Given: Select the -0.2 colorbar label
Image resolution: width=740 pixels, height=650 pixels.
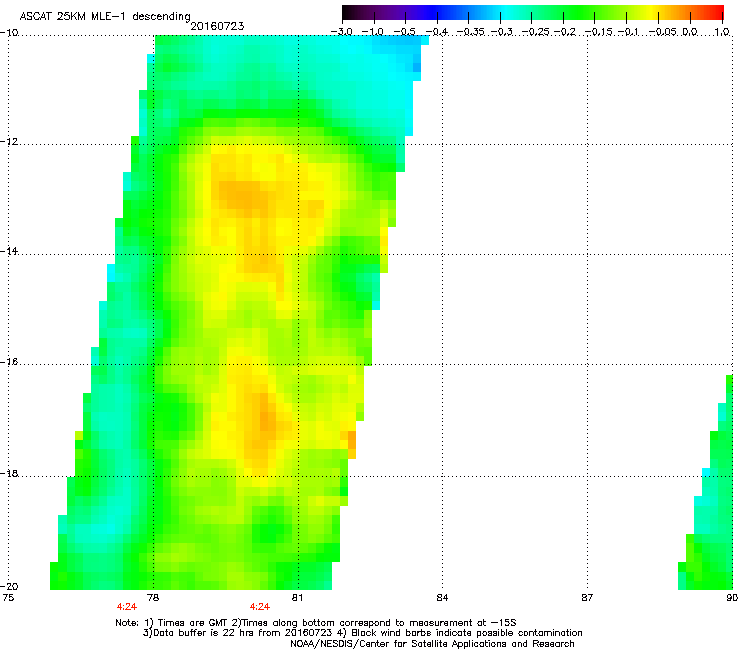Looking at the screenshot, I should [565, 32].
